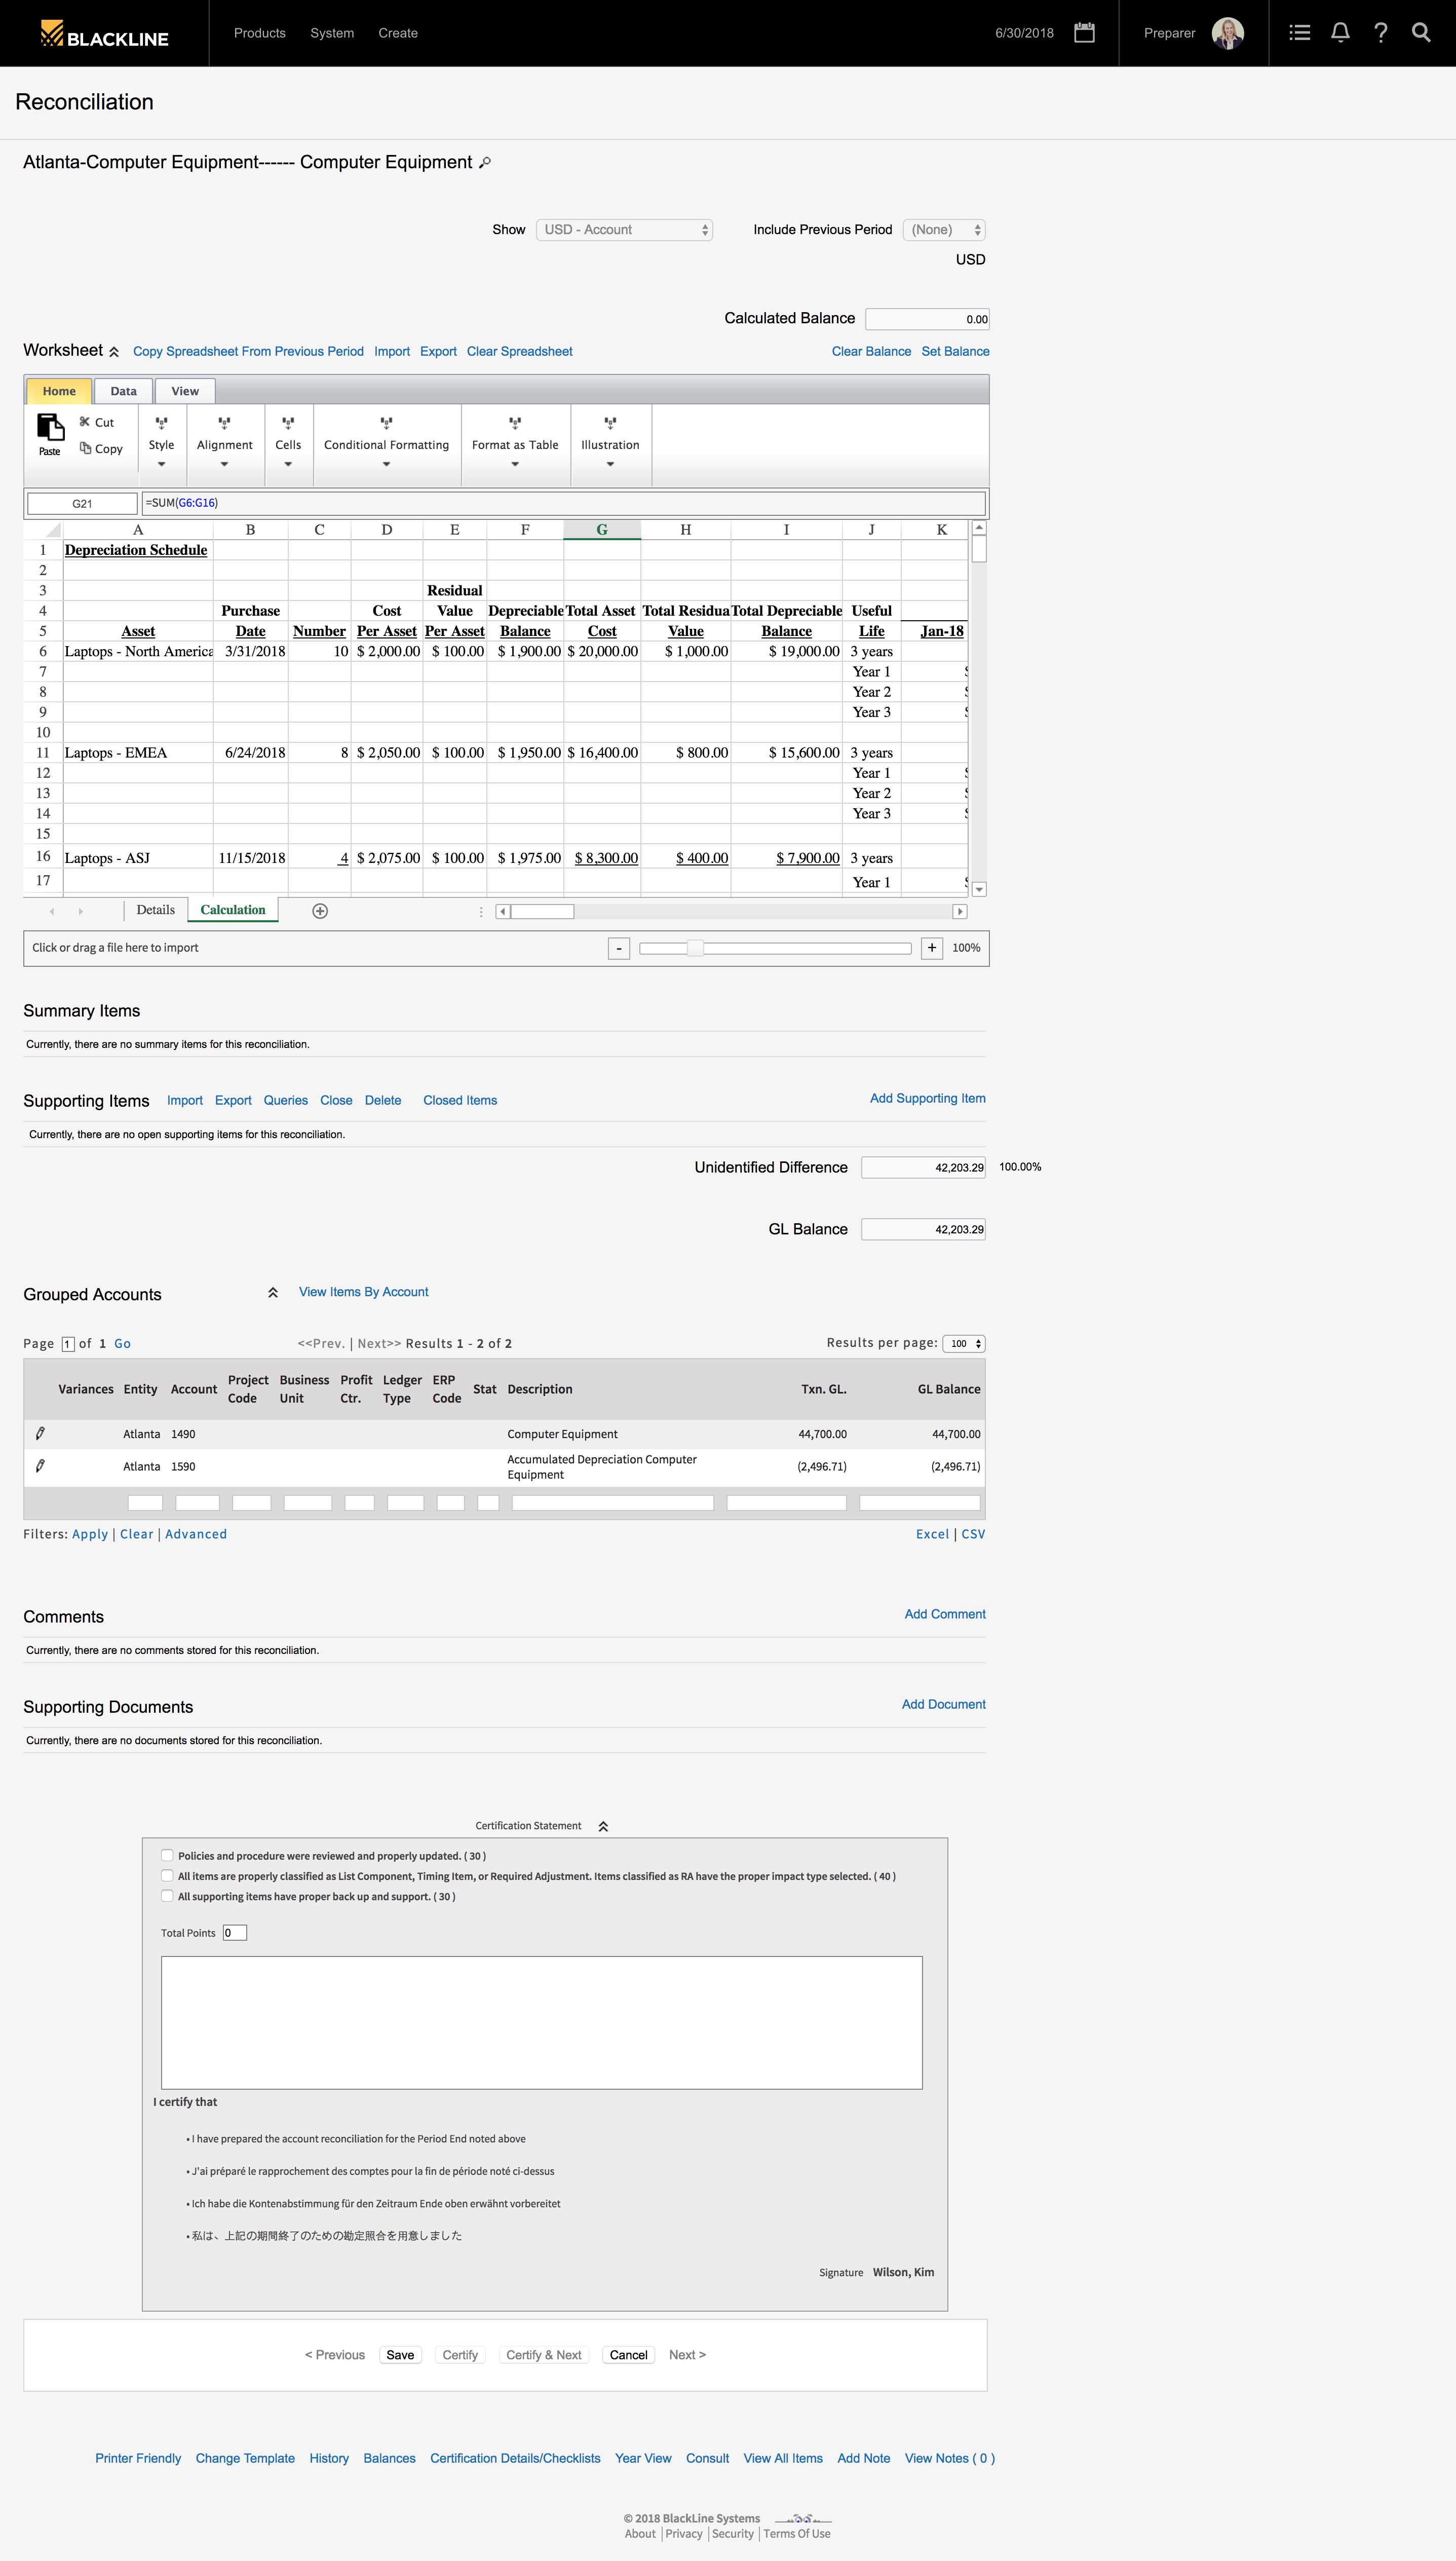Check 'Policies and procedure were reviewed' box
The height and width of the screenshot is (2561, 1456).
point(167,1855)
